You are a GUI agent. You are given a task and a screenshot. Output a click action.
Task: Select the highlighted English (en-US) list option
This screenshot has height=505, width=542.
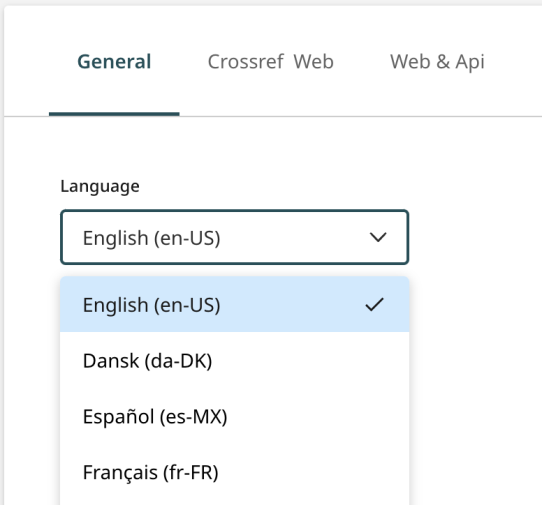coord(235,305)
